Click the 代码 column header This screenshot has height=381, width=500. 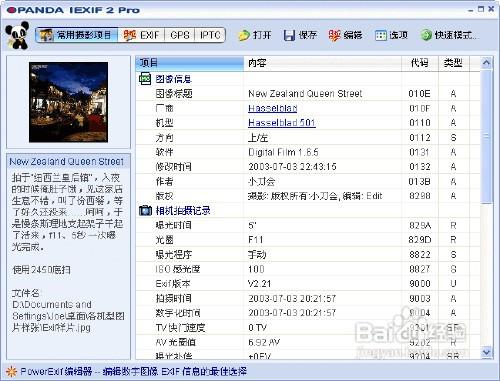tap(420, 63)
